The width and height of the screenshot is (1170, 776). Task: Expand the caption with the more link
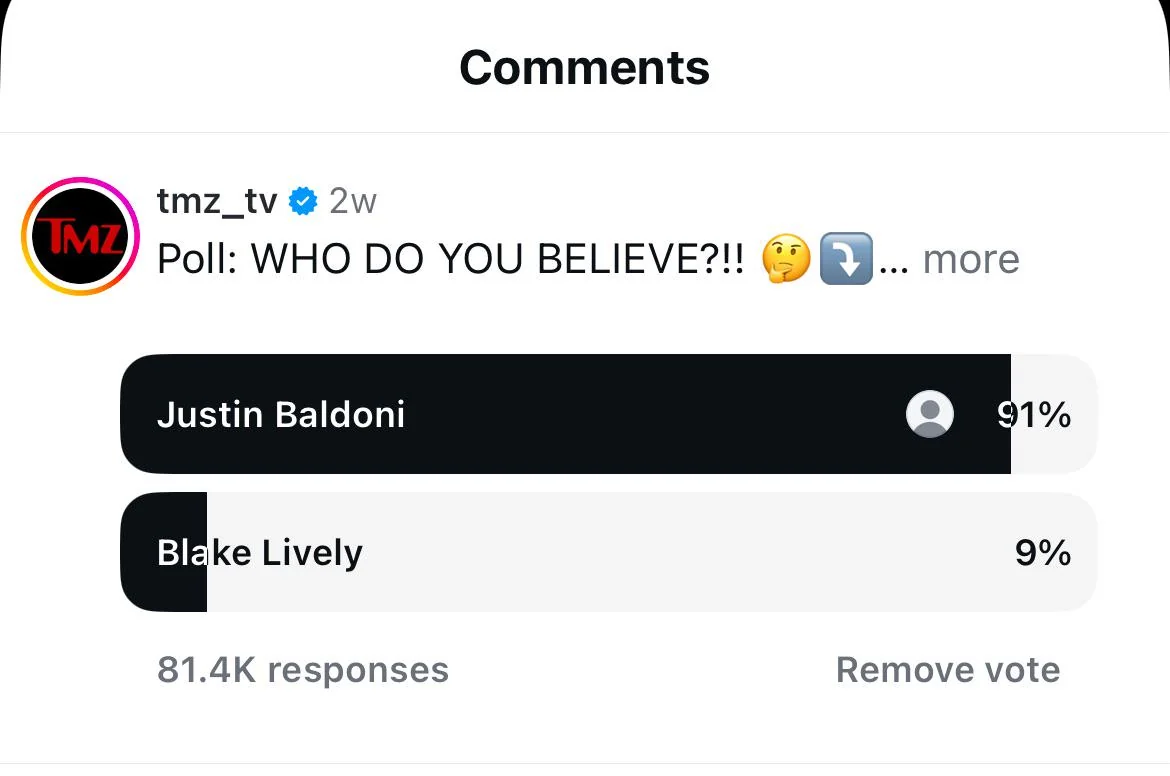pyautogui.click(x=970, y=258)
